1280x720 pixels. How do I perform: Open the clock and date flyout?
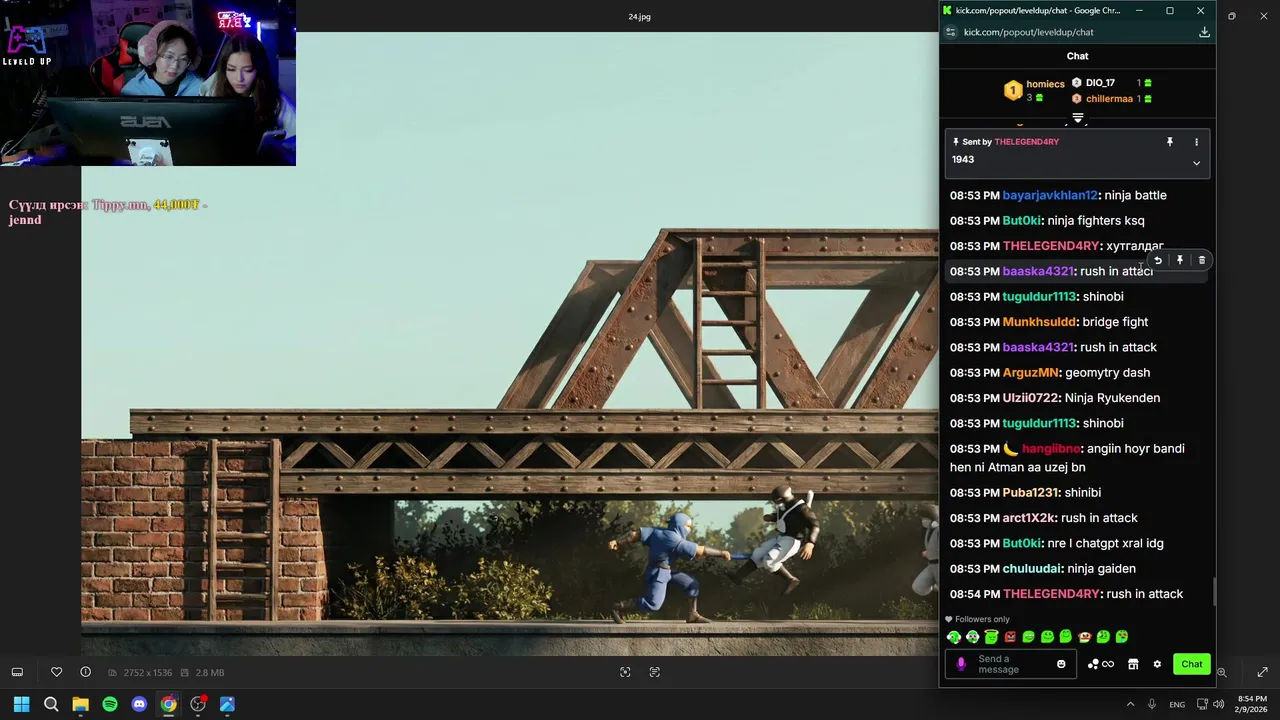click(x=1252, y=704)
